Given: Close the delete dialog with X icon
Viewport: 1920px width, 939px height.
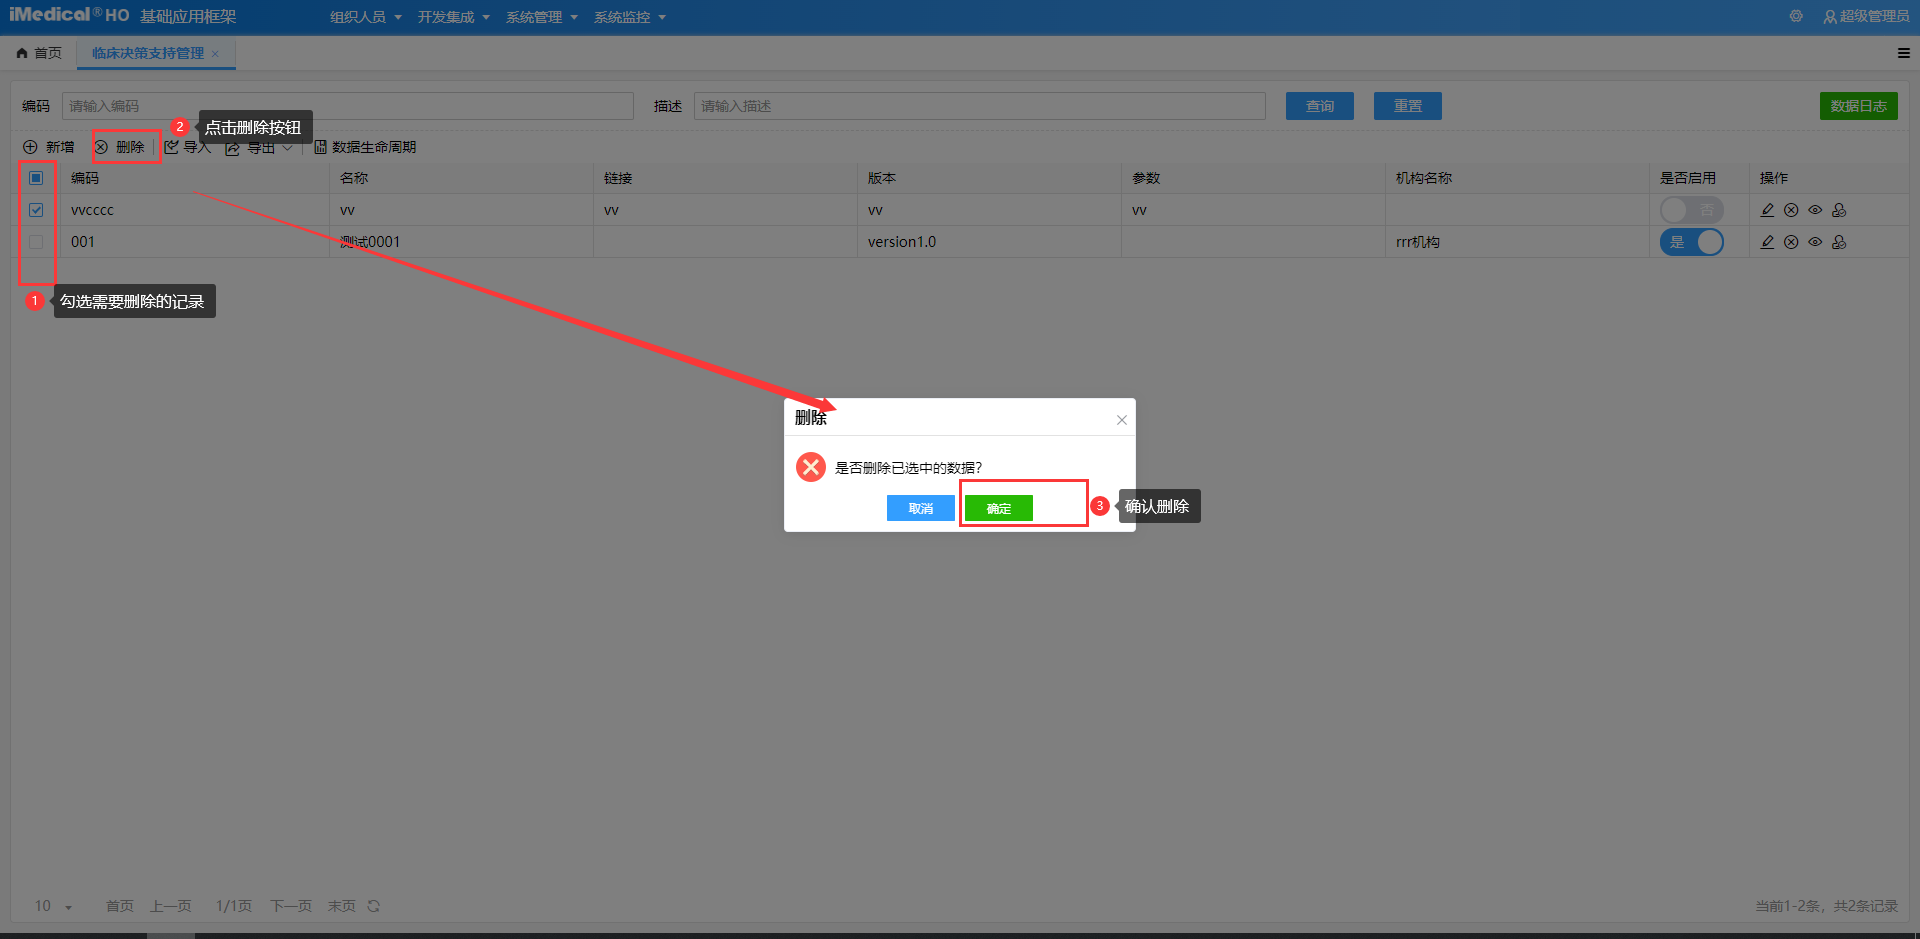Looking at the screenshot, I should [1122, 420].
